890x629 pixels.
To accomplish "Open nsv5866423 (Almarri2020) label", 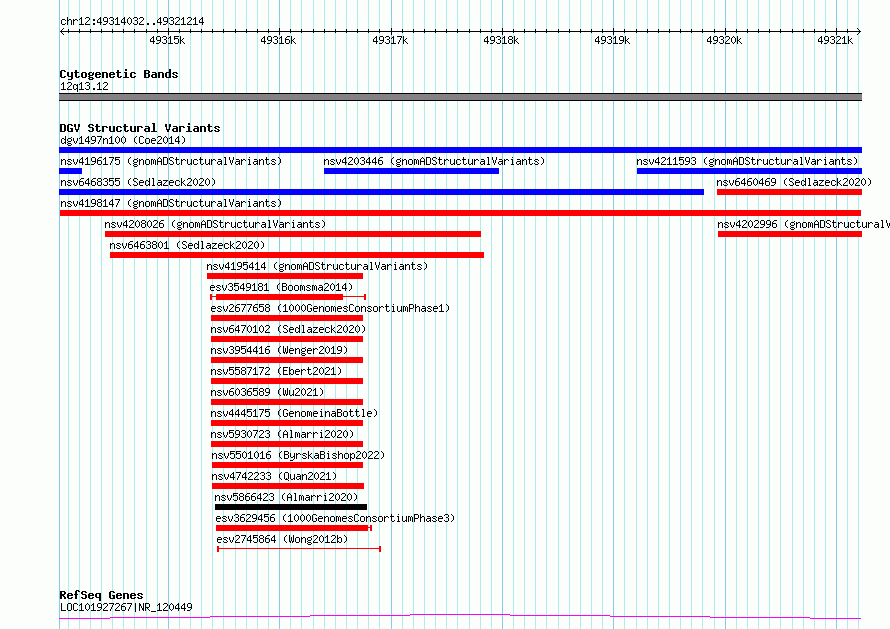I will point(286,497).
